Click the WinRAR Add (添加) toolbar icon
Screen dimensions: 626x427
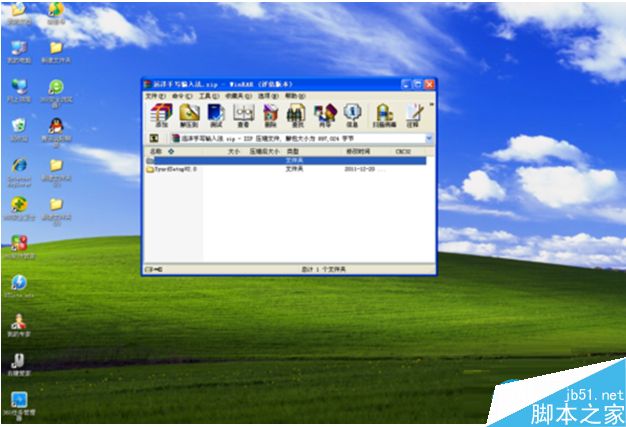[161, 115]
